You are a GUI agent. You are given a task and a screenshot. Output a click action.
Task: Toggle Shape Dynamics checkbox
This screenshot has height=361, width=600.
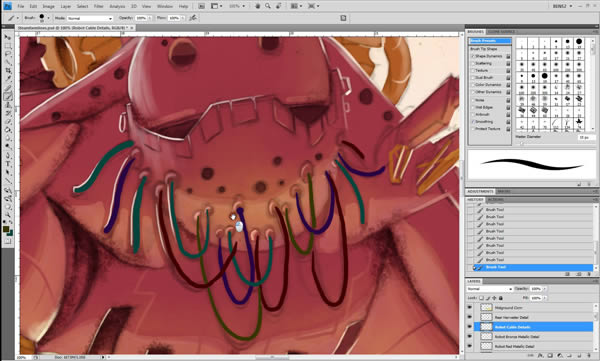(473, 56)
